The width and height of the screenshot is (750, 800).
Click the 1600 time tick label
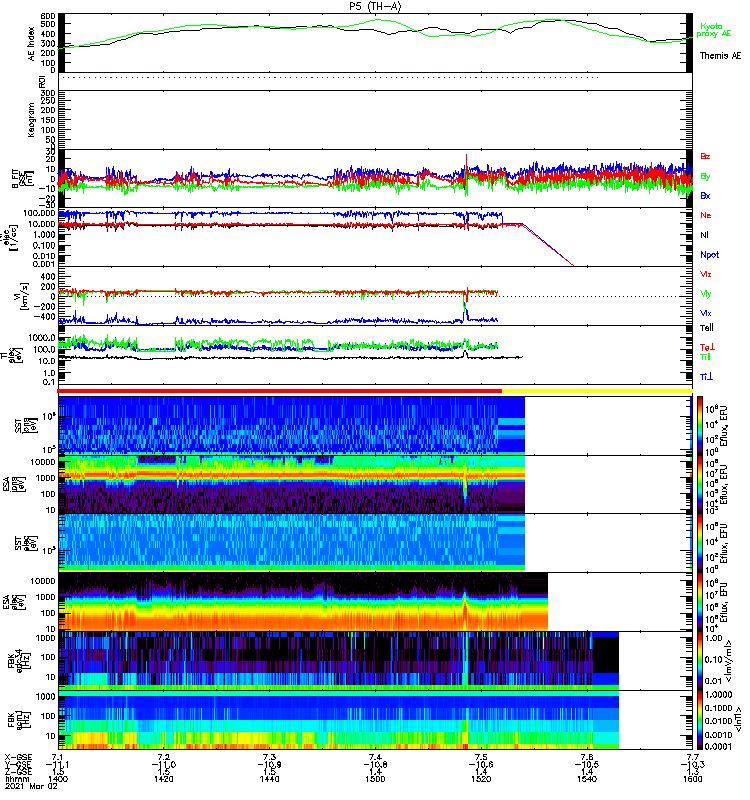point(692,779)
